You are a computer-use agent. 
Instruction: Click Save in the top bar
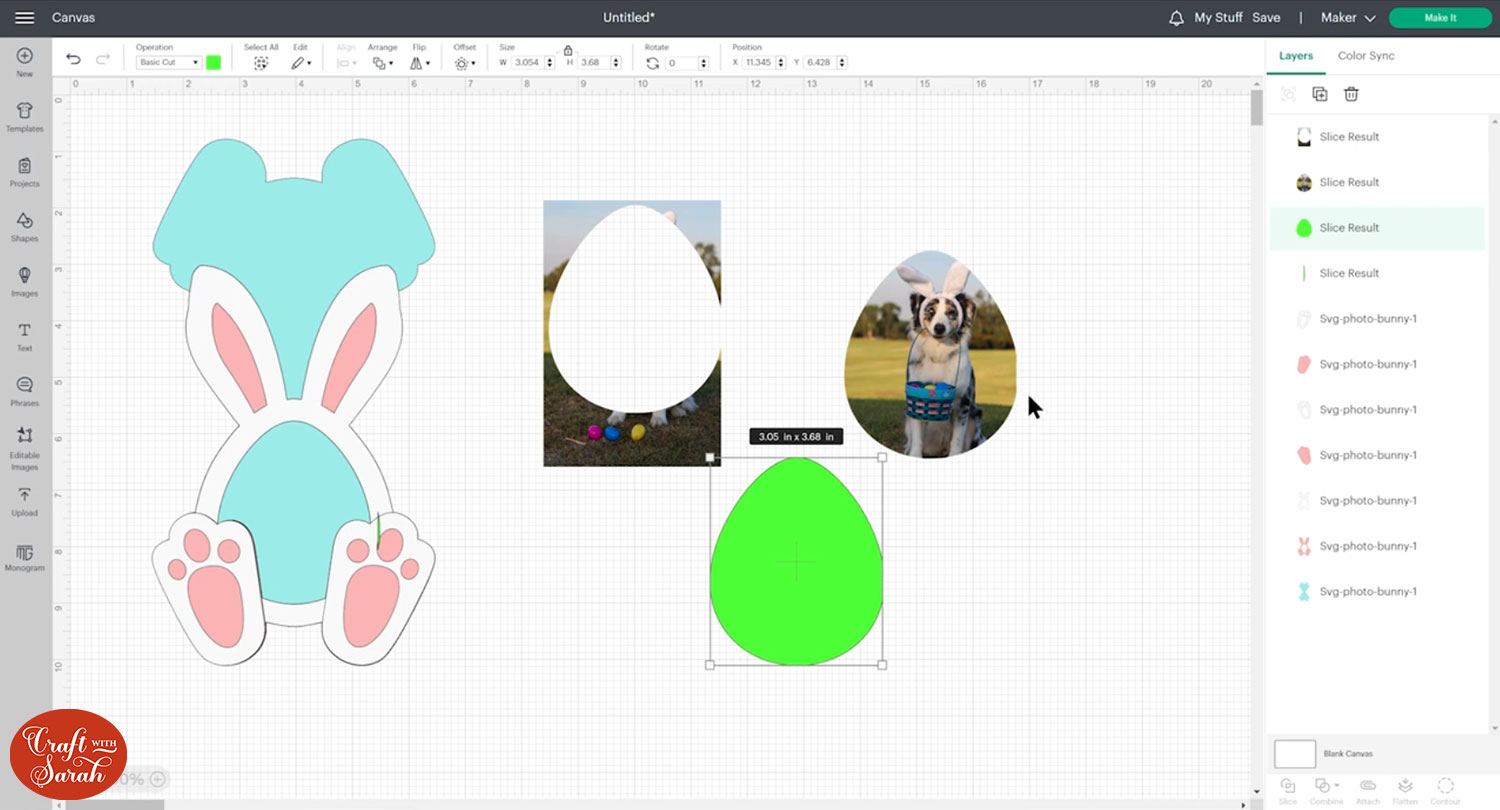tap(1266, 18)
